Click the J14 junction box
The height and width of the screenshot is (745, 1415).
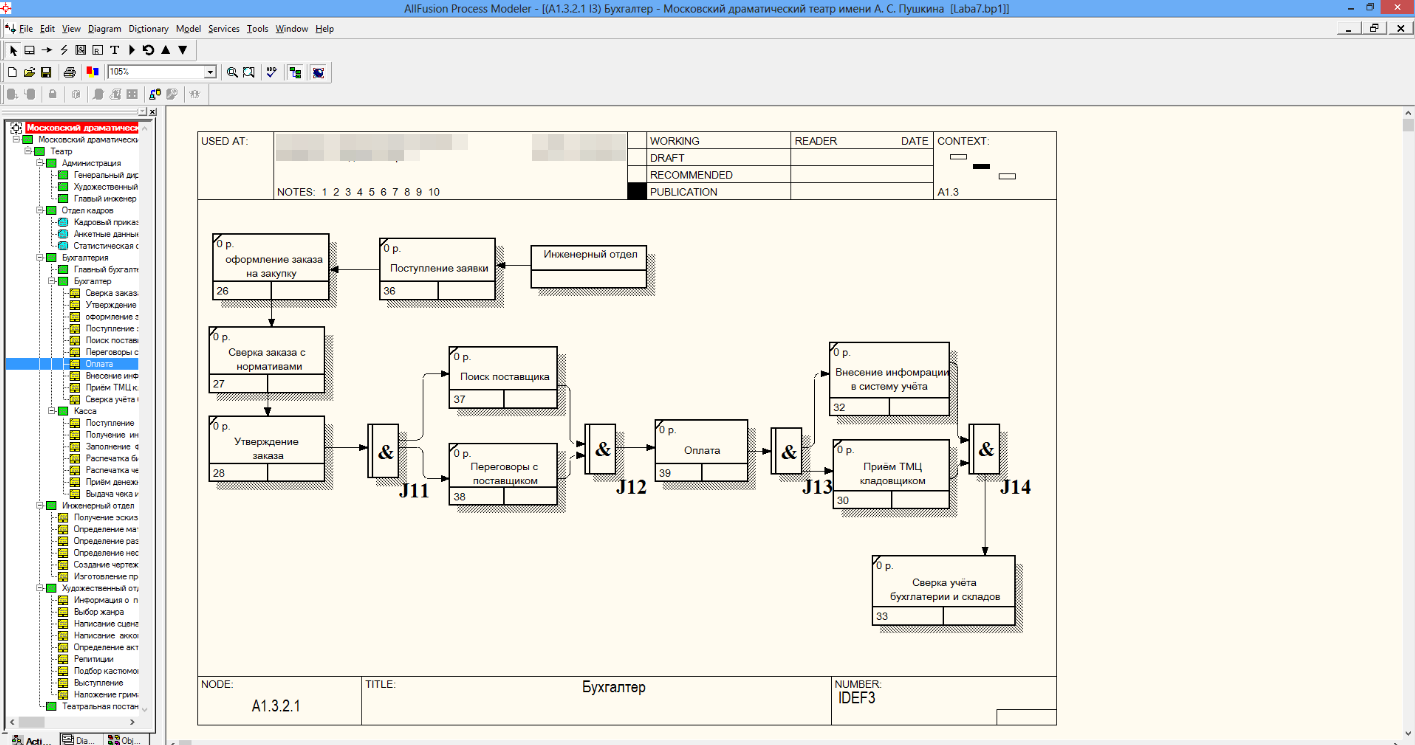click(x=985, y=449)
